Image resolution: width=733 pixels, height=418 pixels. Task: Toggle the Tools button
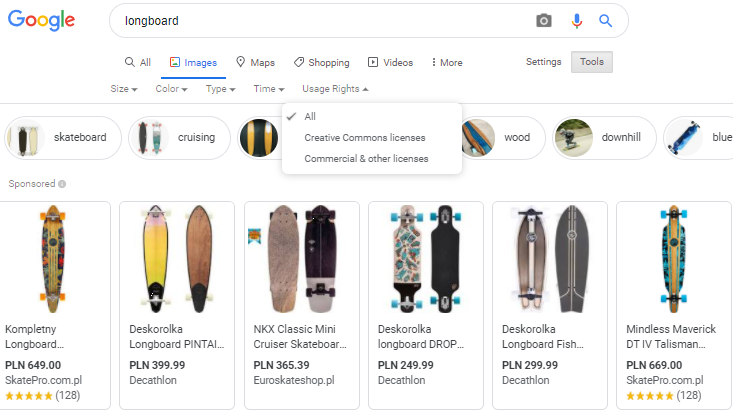pos(592,62)
